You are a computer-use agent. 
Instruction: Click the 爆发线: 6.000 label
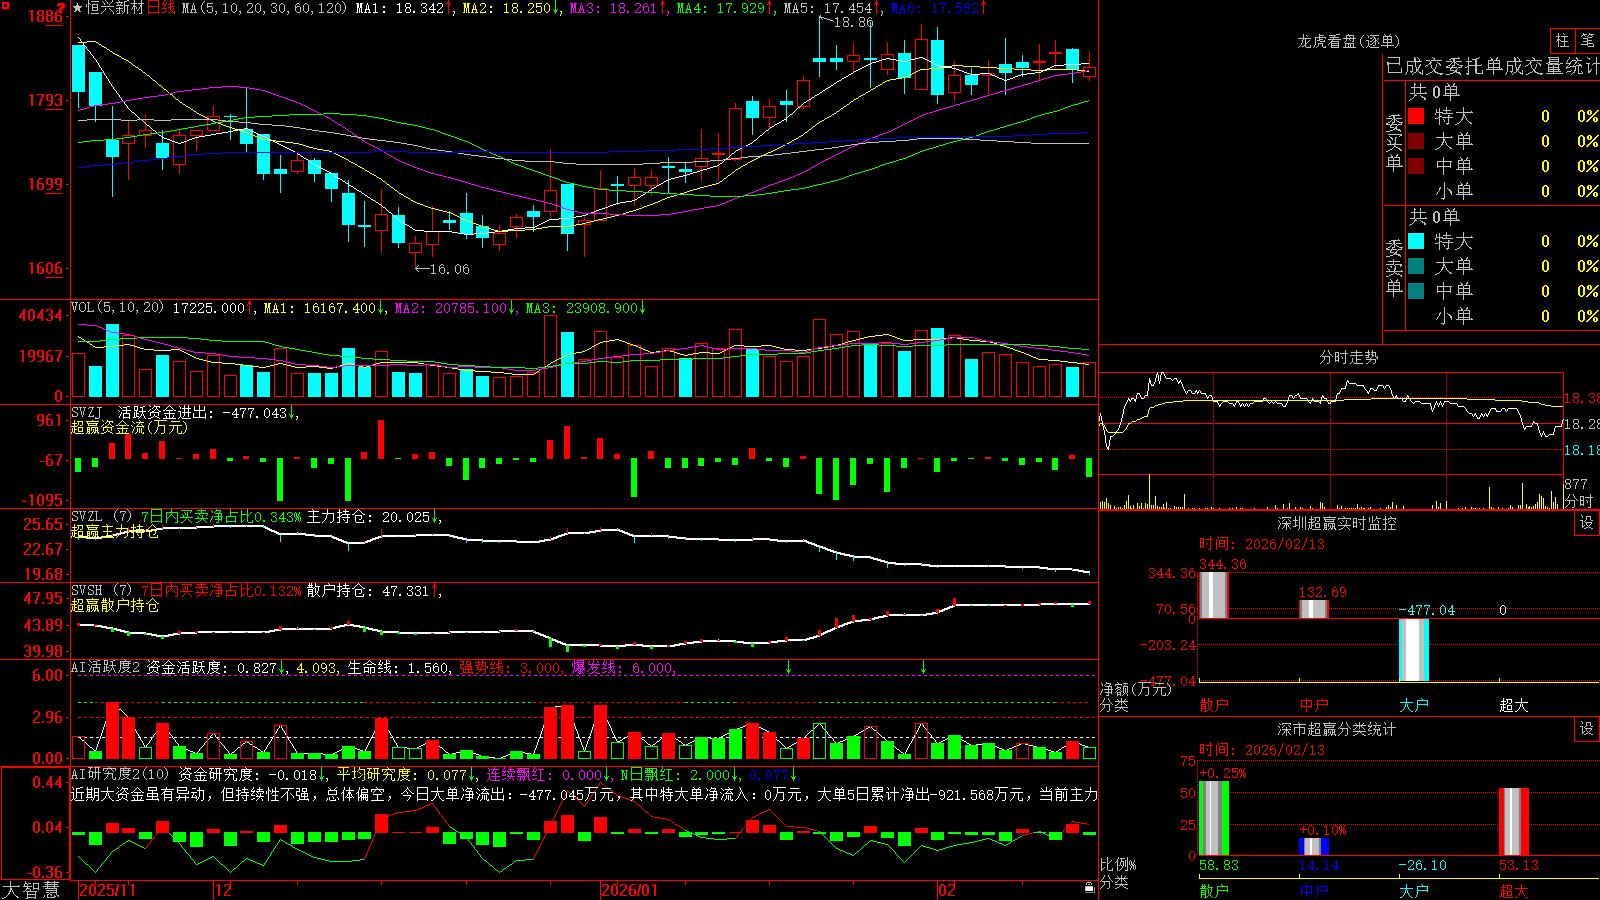pyautogui.click(x=623, y=667)
